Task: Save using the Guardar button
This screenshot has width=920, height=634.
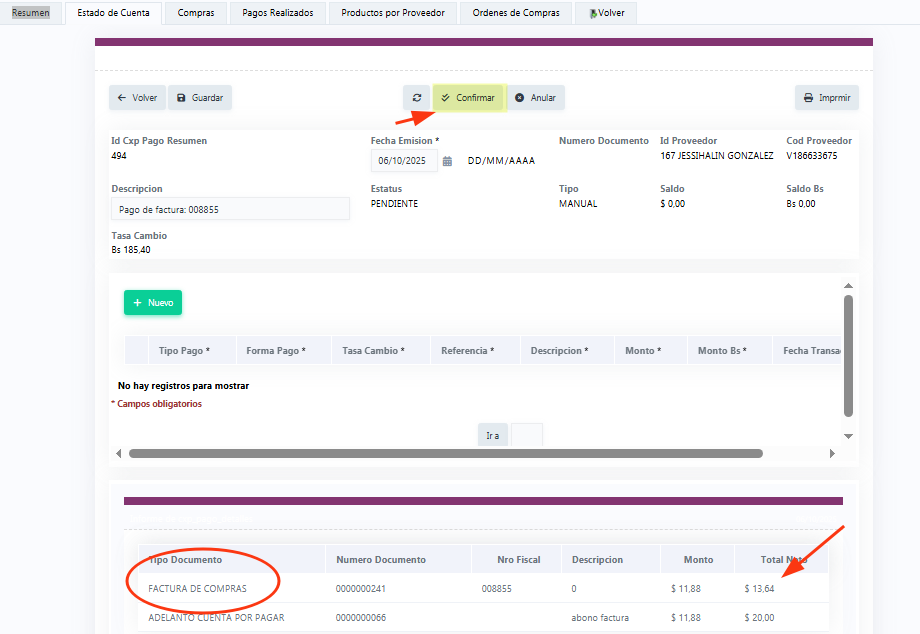Action: pos(199,98)
